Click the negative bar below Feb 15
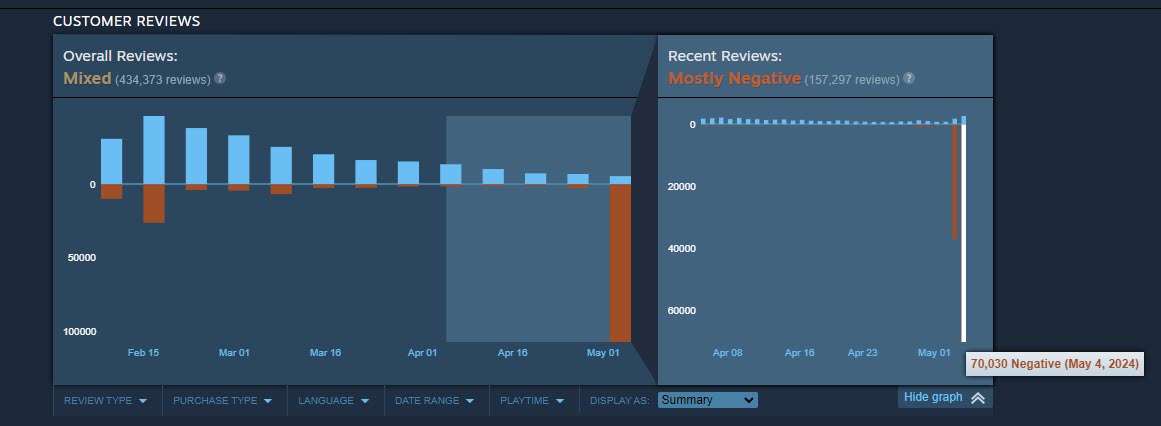Screen dimensions: 1161x426 [x=154, y=203]
